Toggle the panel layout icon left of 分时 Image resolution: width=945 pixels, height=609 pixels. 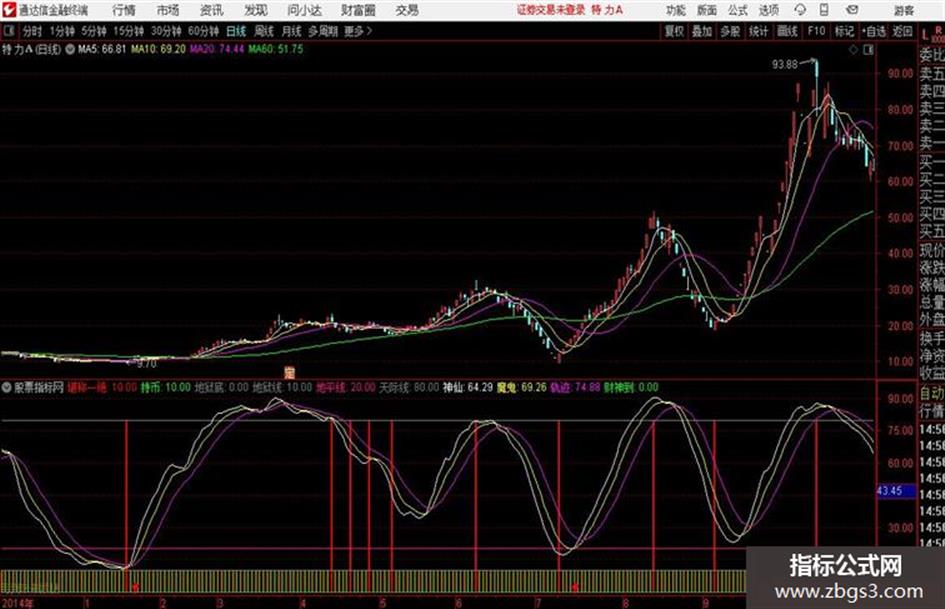pos(8,31)
